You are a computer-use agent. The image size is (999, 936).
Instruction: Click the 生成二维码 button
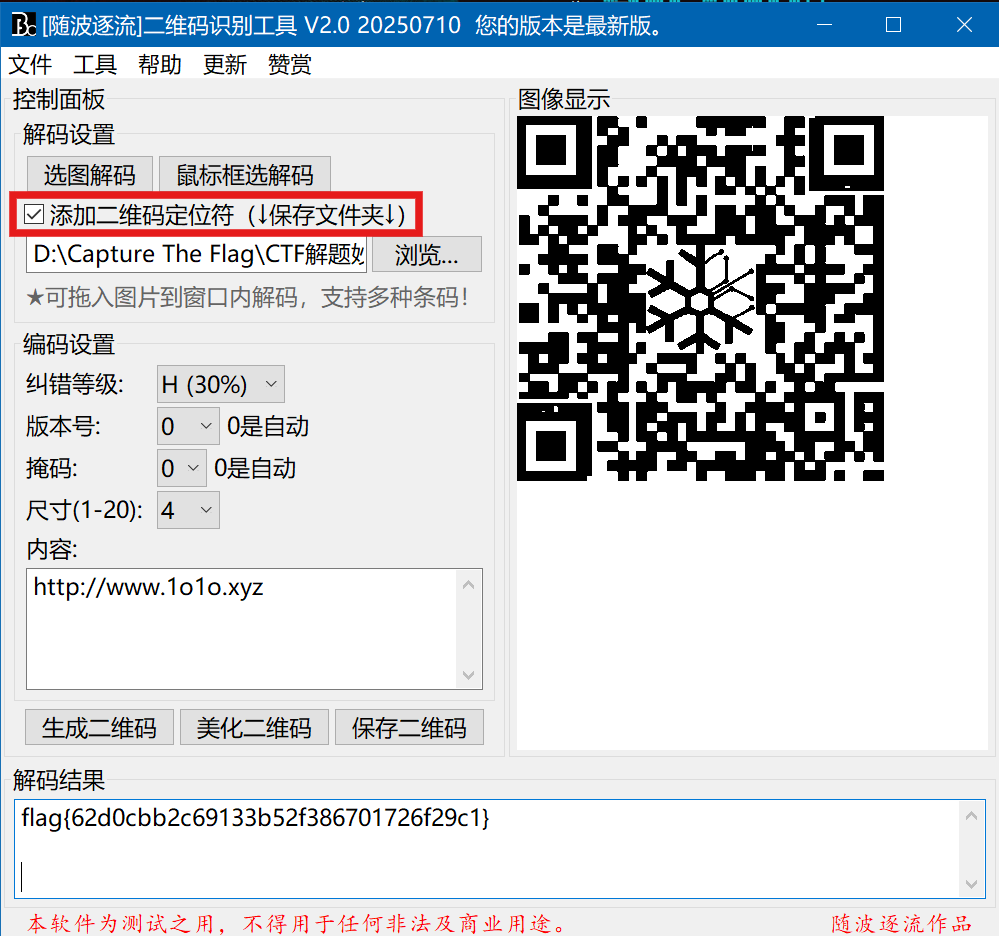(x=99, y=728)
